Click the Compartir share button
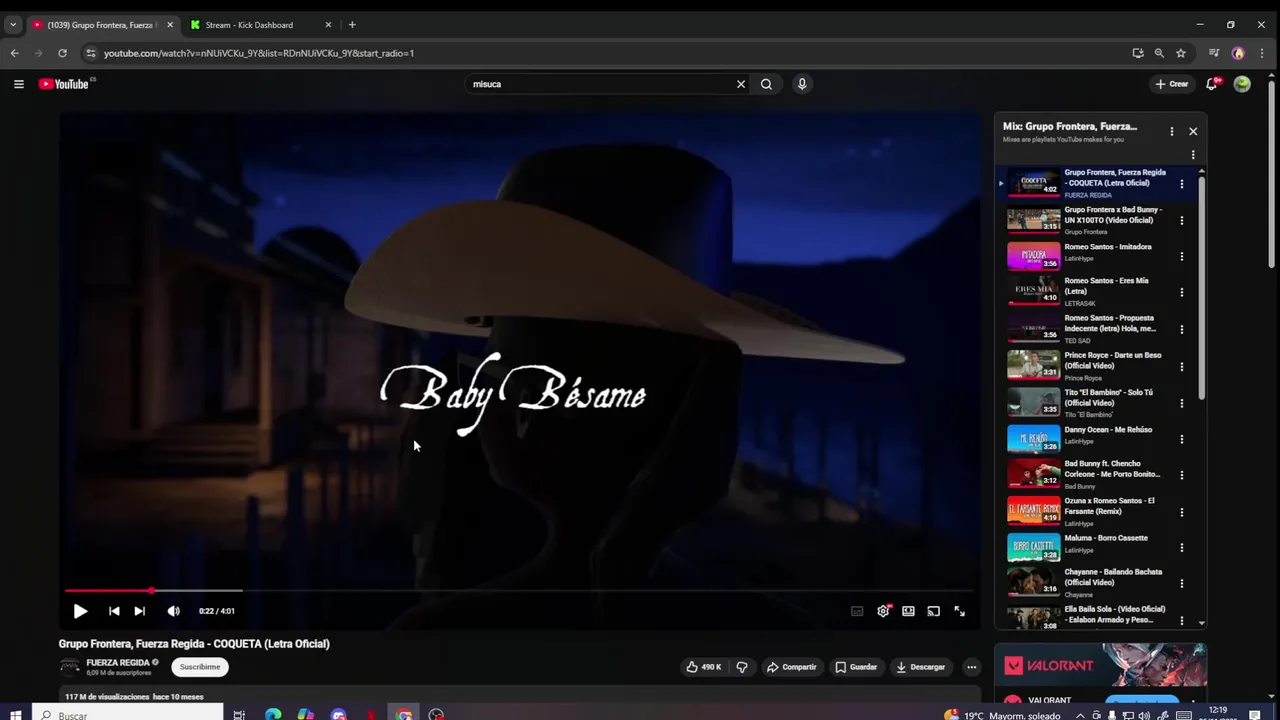Image resolution: width=1280 pixels, height=720 pixels. tap(791, 667)
